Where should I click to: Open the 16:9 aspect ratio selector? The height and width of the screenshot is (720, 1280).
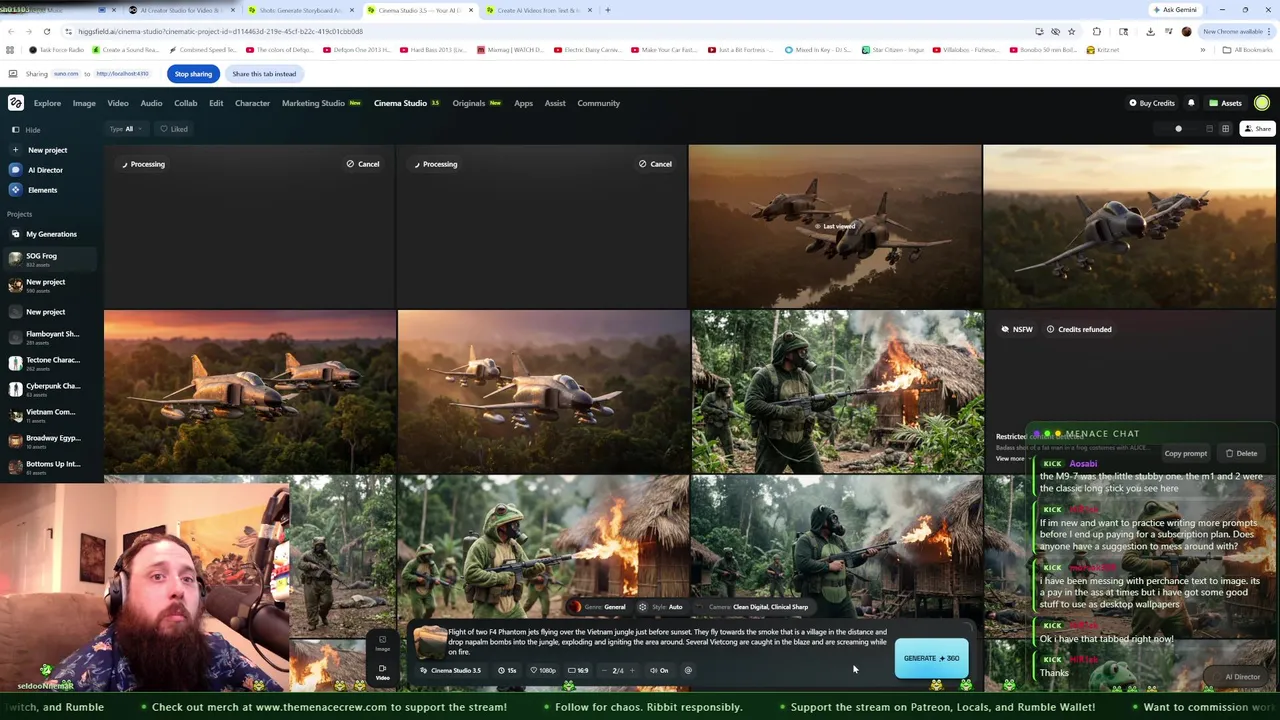point(579,670)
